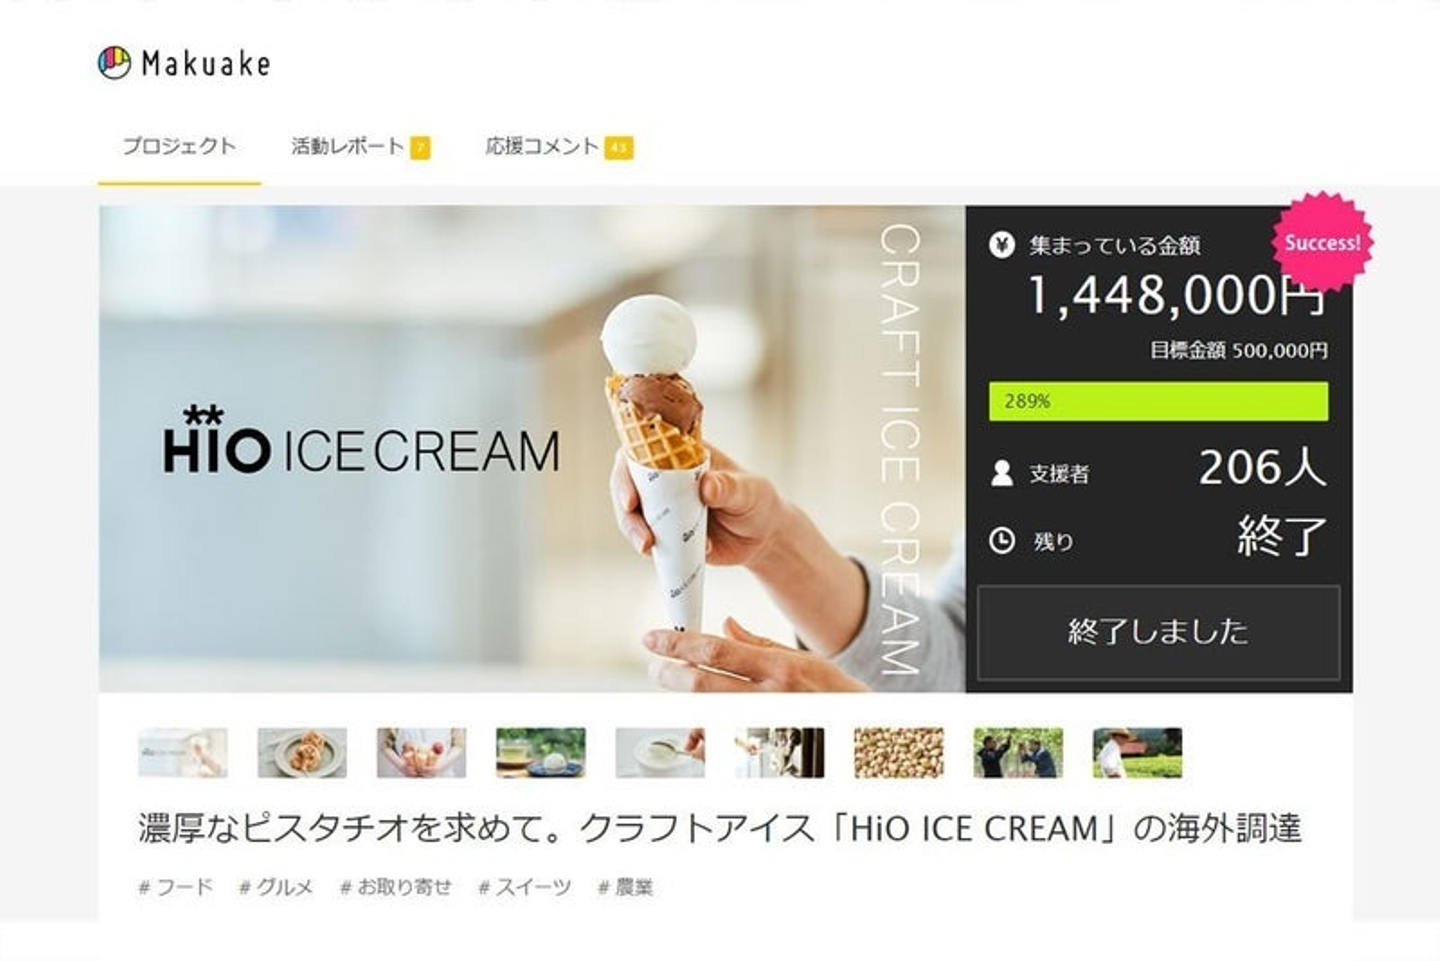Click the supporter person icon
The height and width of the screenshot is (961, 1440).
pos(1001,473)
